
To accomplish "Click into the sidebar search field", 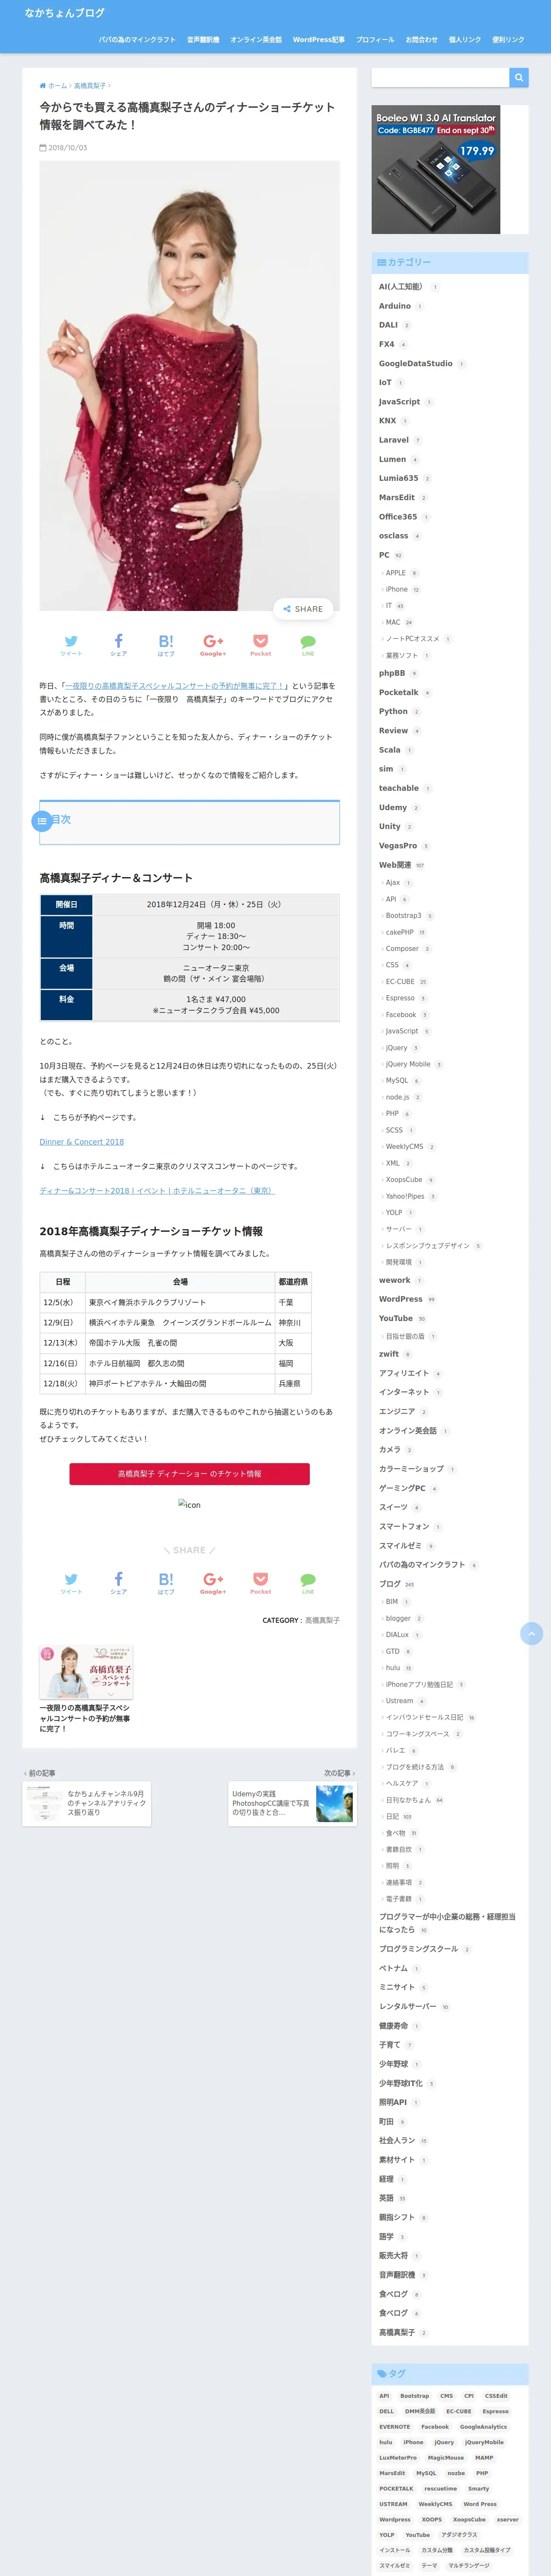I will click(x=440, y=77).
